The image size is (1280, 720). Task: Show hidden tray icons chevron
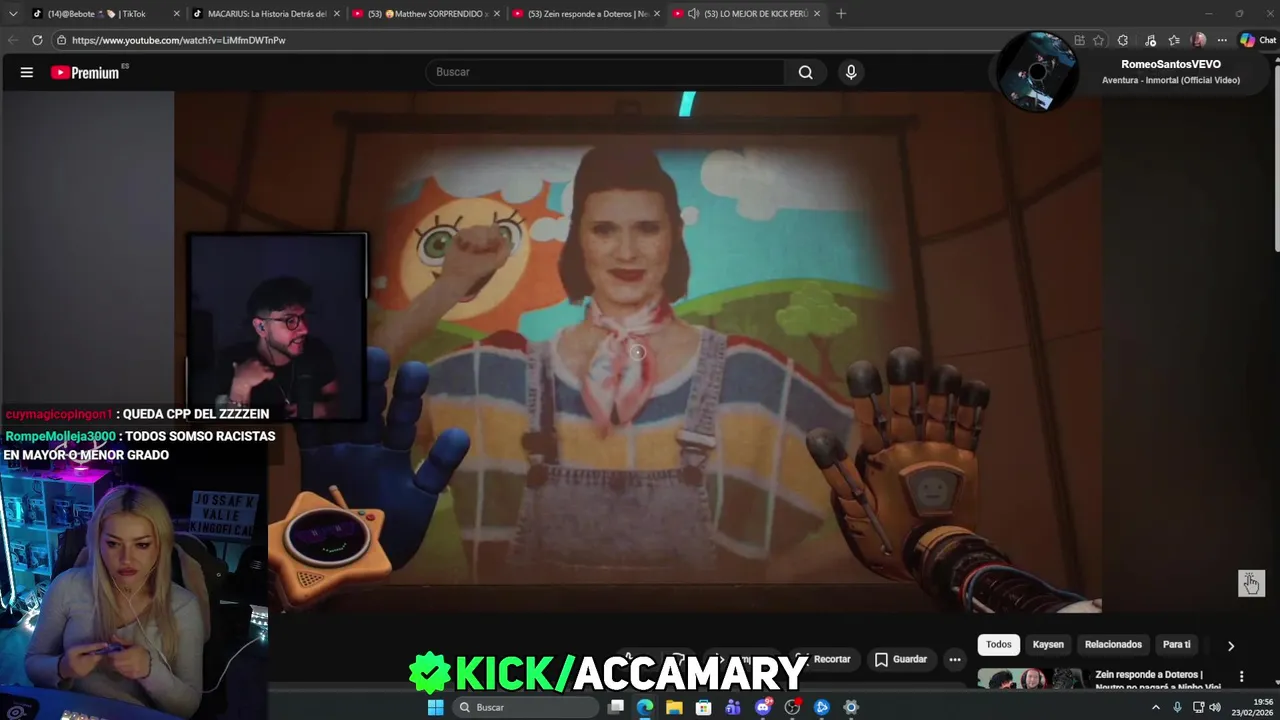tap(1156, 707)
